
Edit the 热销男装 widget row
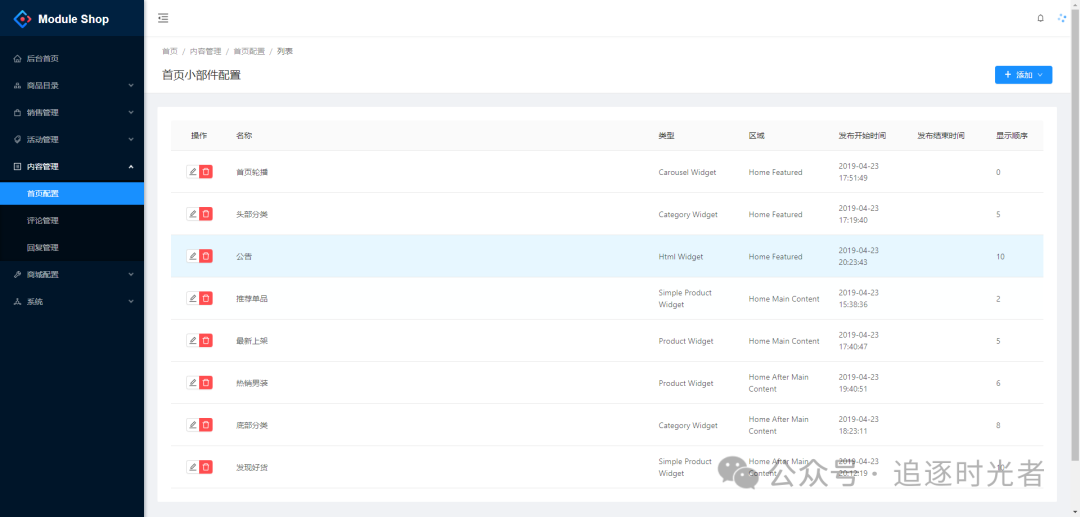pos(193,383)
